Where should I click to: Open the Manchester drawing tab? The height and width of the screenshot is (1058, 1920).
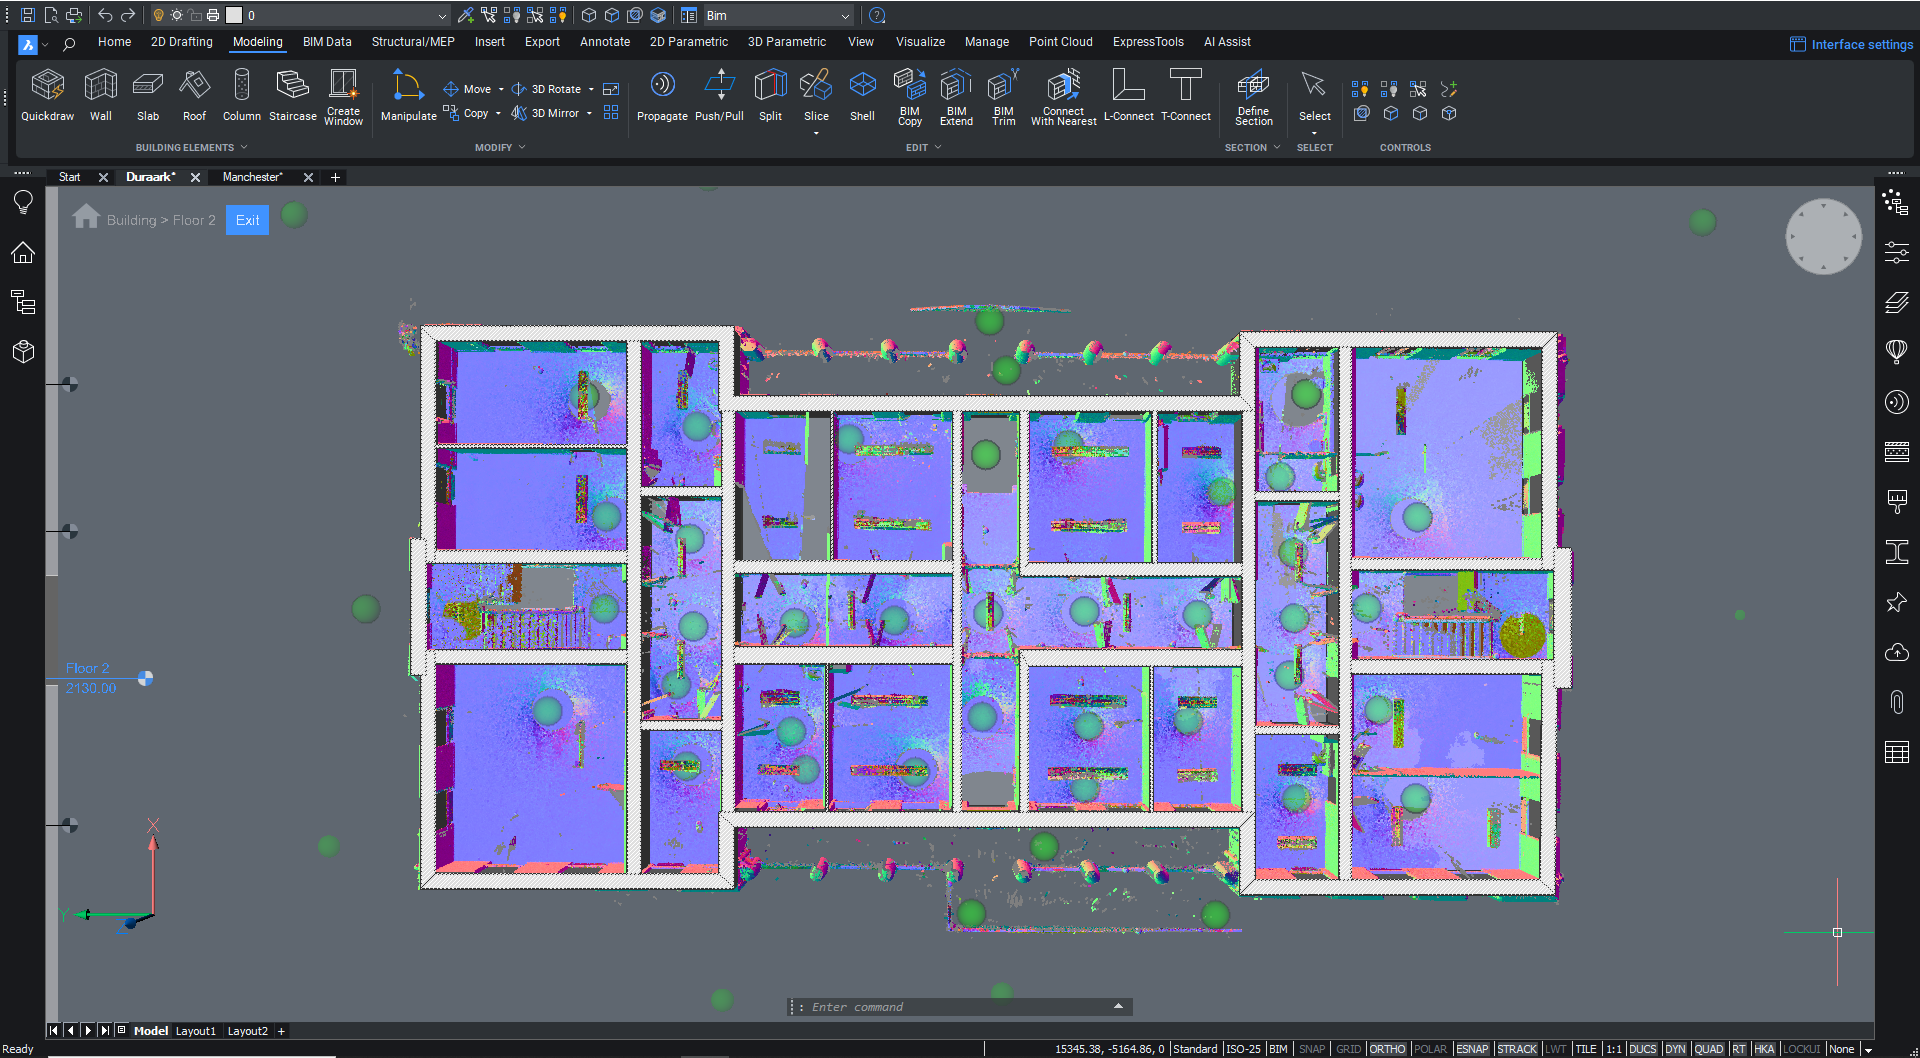click(x=253, y=177)
